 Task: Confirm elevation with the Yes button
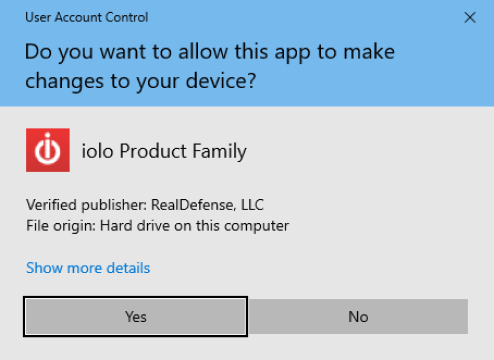pyautogui.click(x=136, y=316)
